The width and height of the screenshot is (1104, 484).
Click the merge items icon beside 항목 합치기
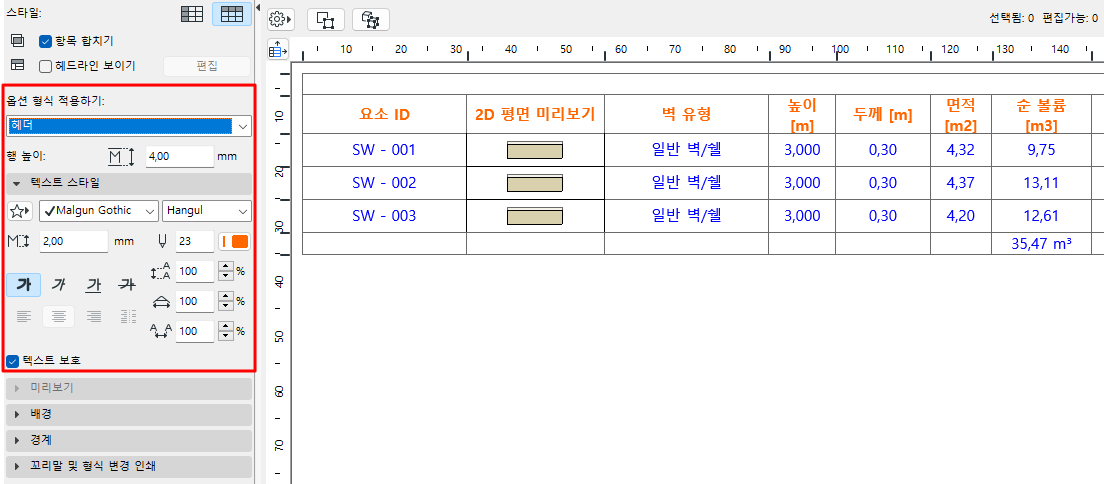point(18,41)
